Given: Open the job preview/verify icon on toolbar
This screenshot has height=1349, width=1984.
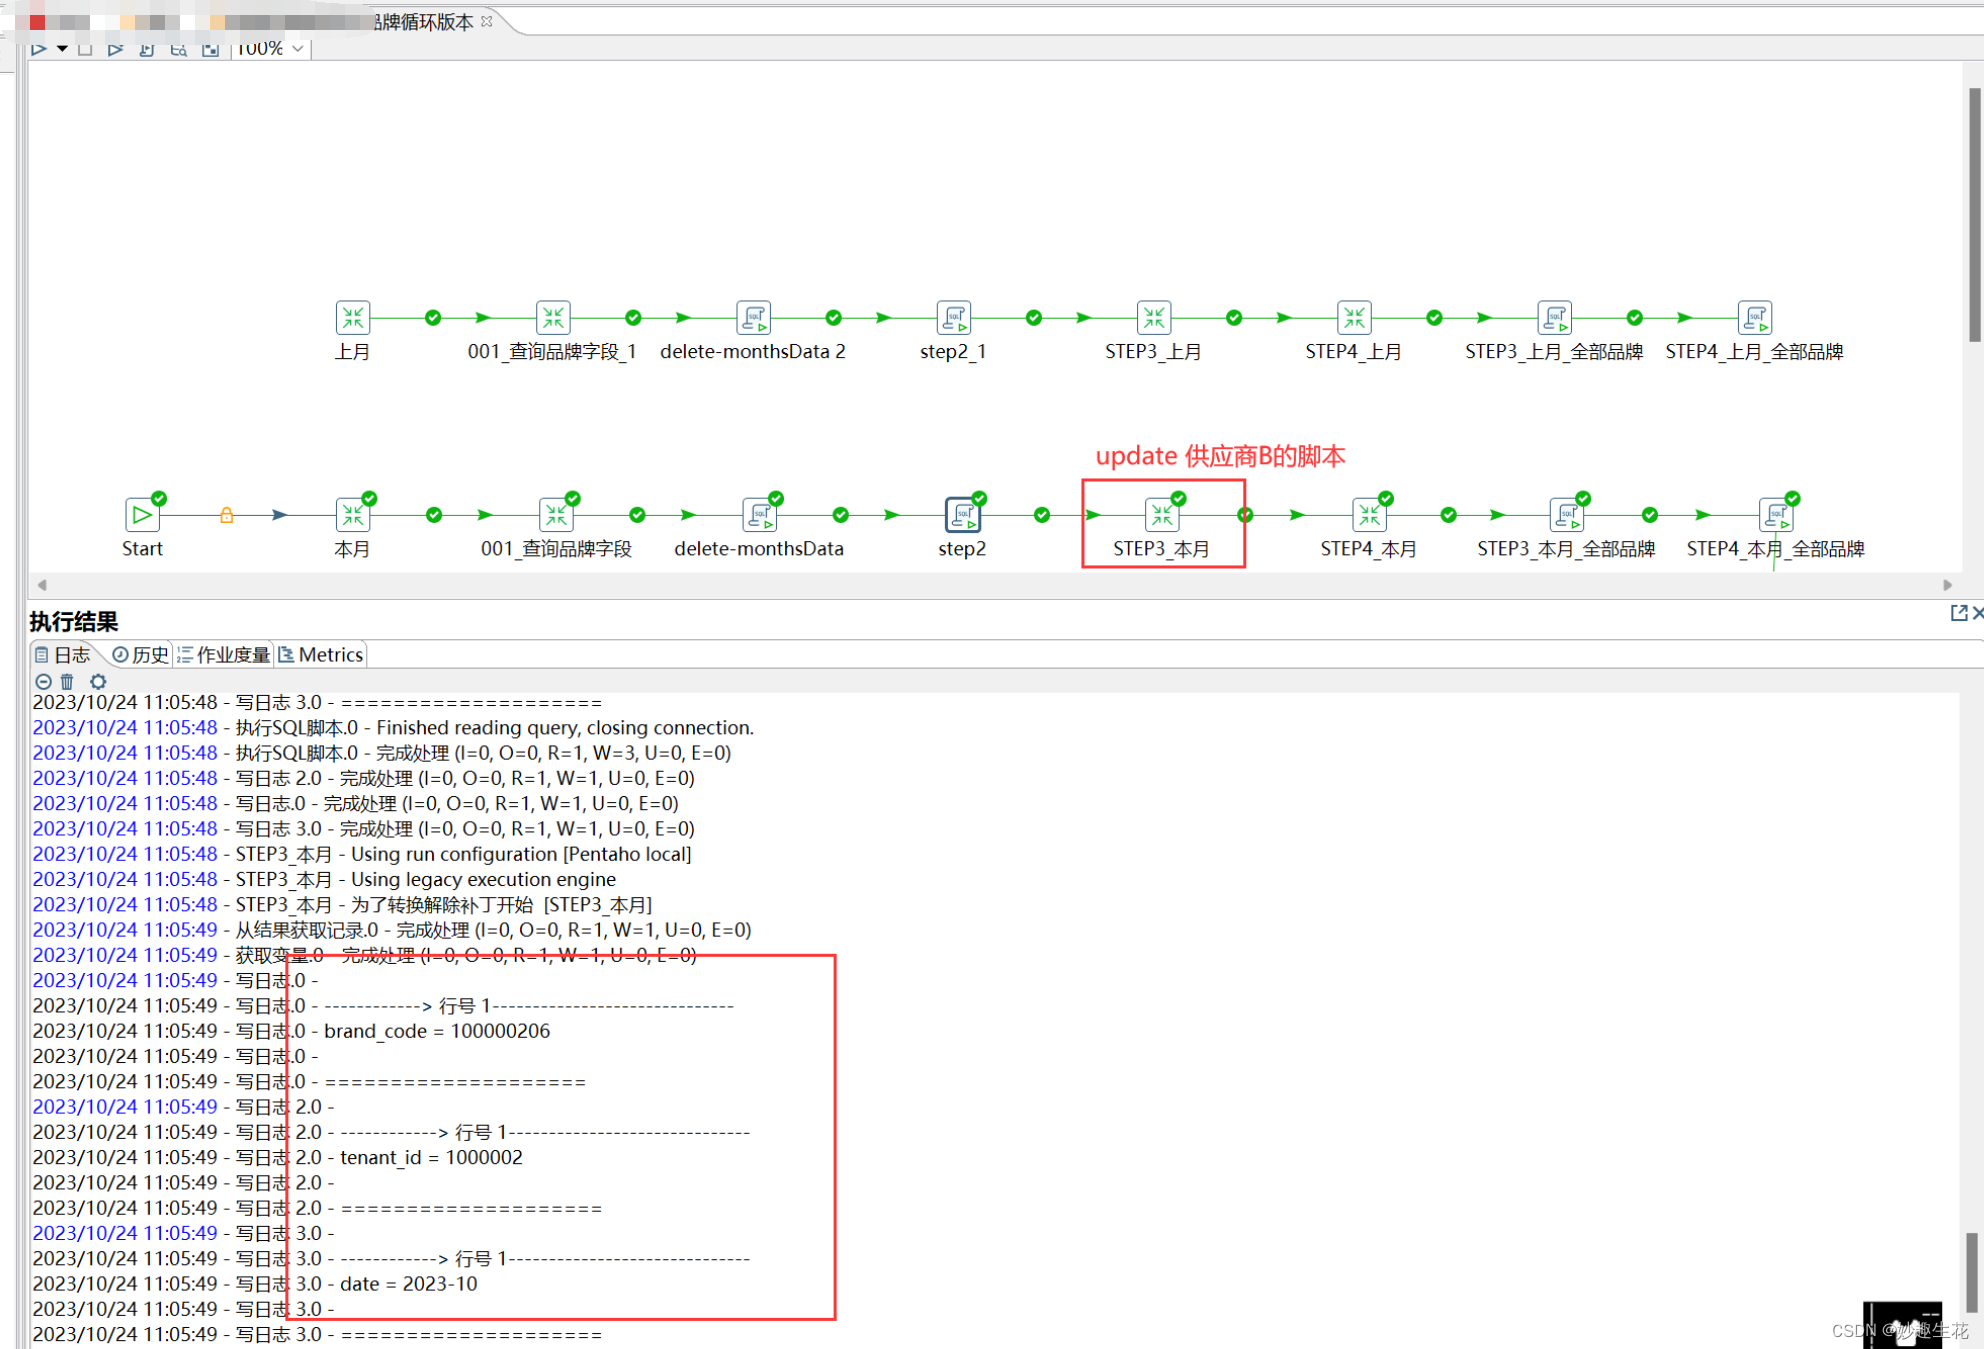Looking at the screenshot, I should 180,47.
